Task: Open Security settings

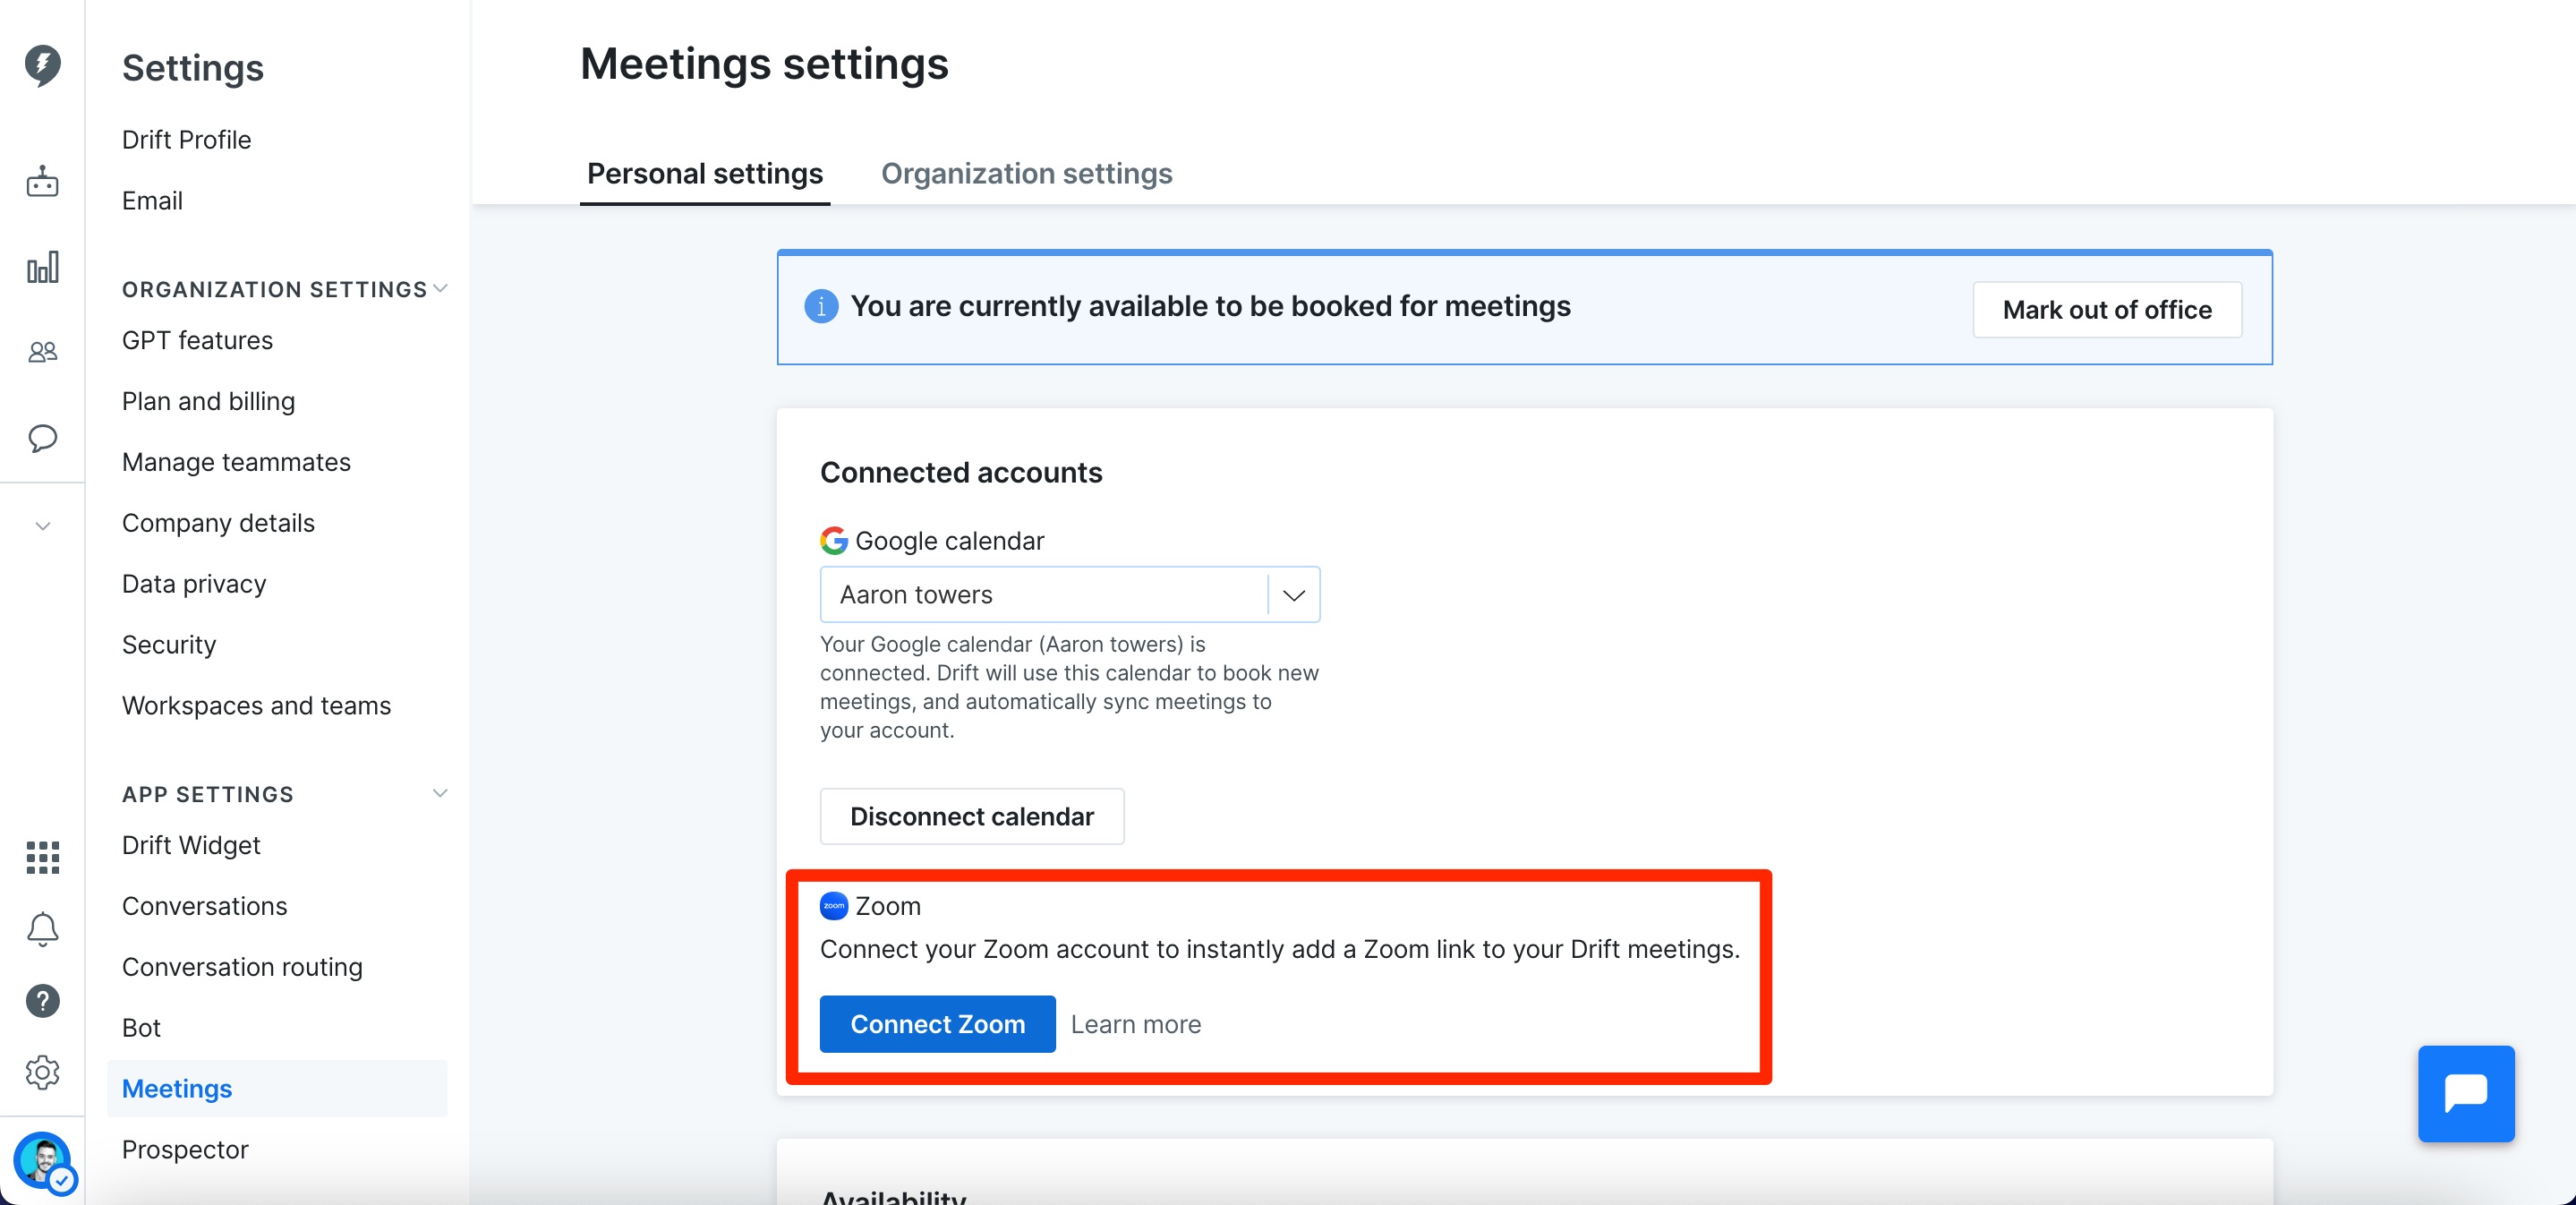Action: click(x=169, y=646)
